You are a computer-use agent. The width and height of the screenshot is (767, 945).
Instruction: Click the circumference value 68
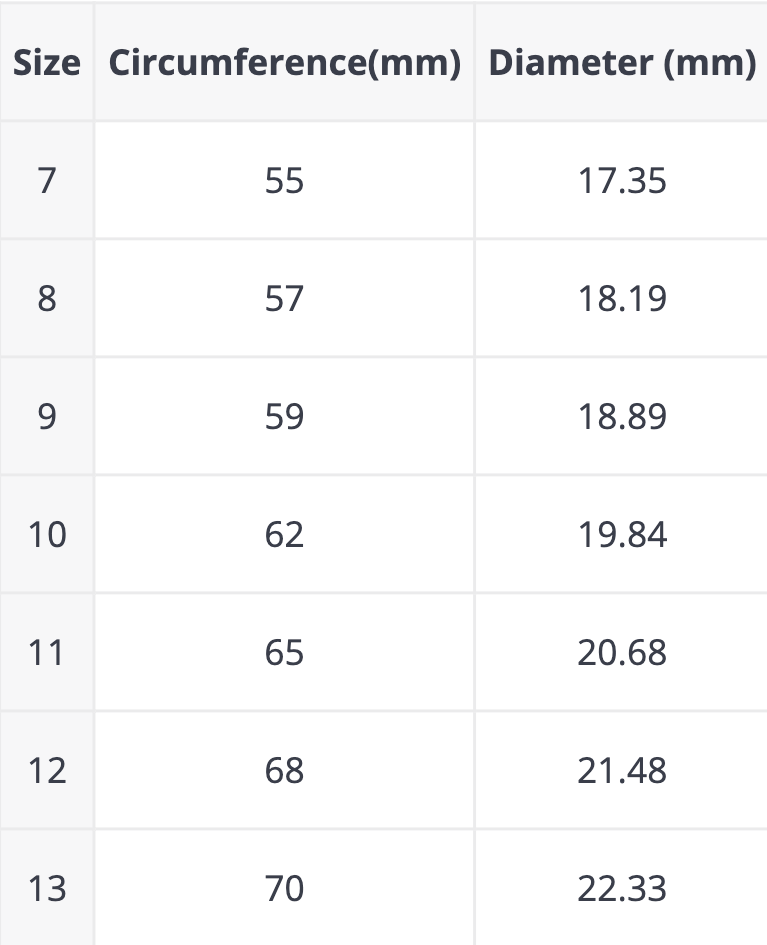point(285,771)
